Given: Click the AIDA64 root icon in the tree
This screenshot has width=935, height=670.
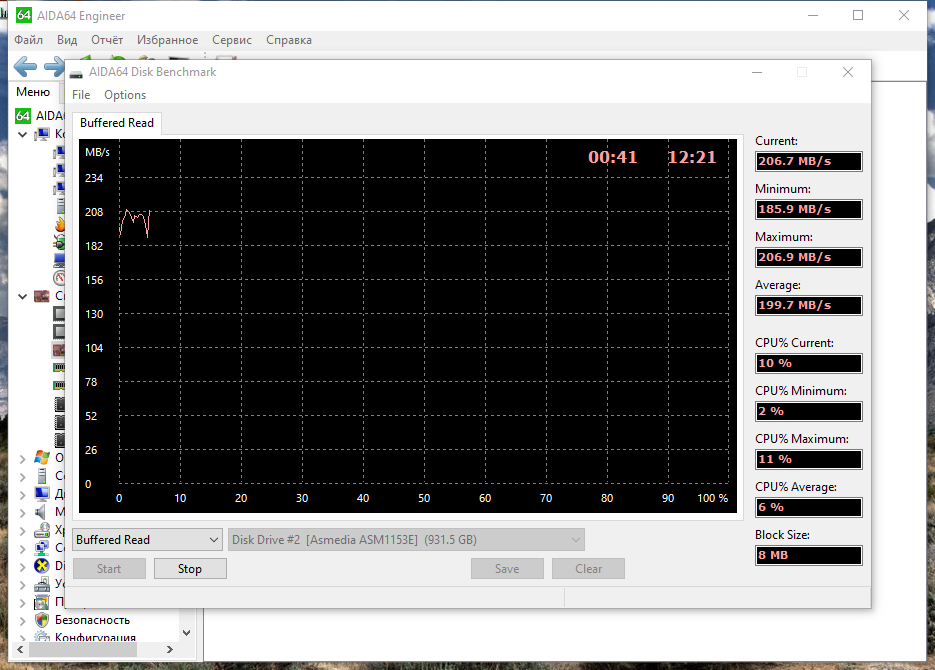Looking at the screenshot, I should click(x=23, y=115).
